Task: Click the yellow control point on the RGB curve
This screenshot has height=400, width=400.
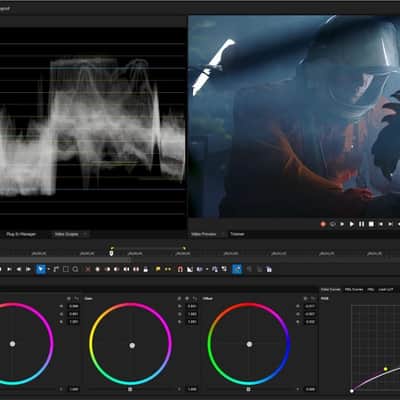Action: point(386,369)
